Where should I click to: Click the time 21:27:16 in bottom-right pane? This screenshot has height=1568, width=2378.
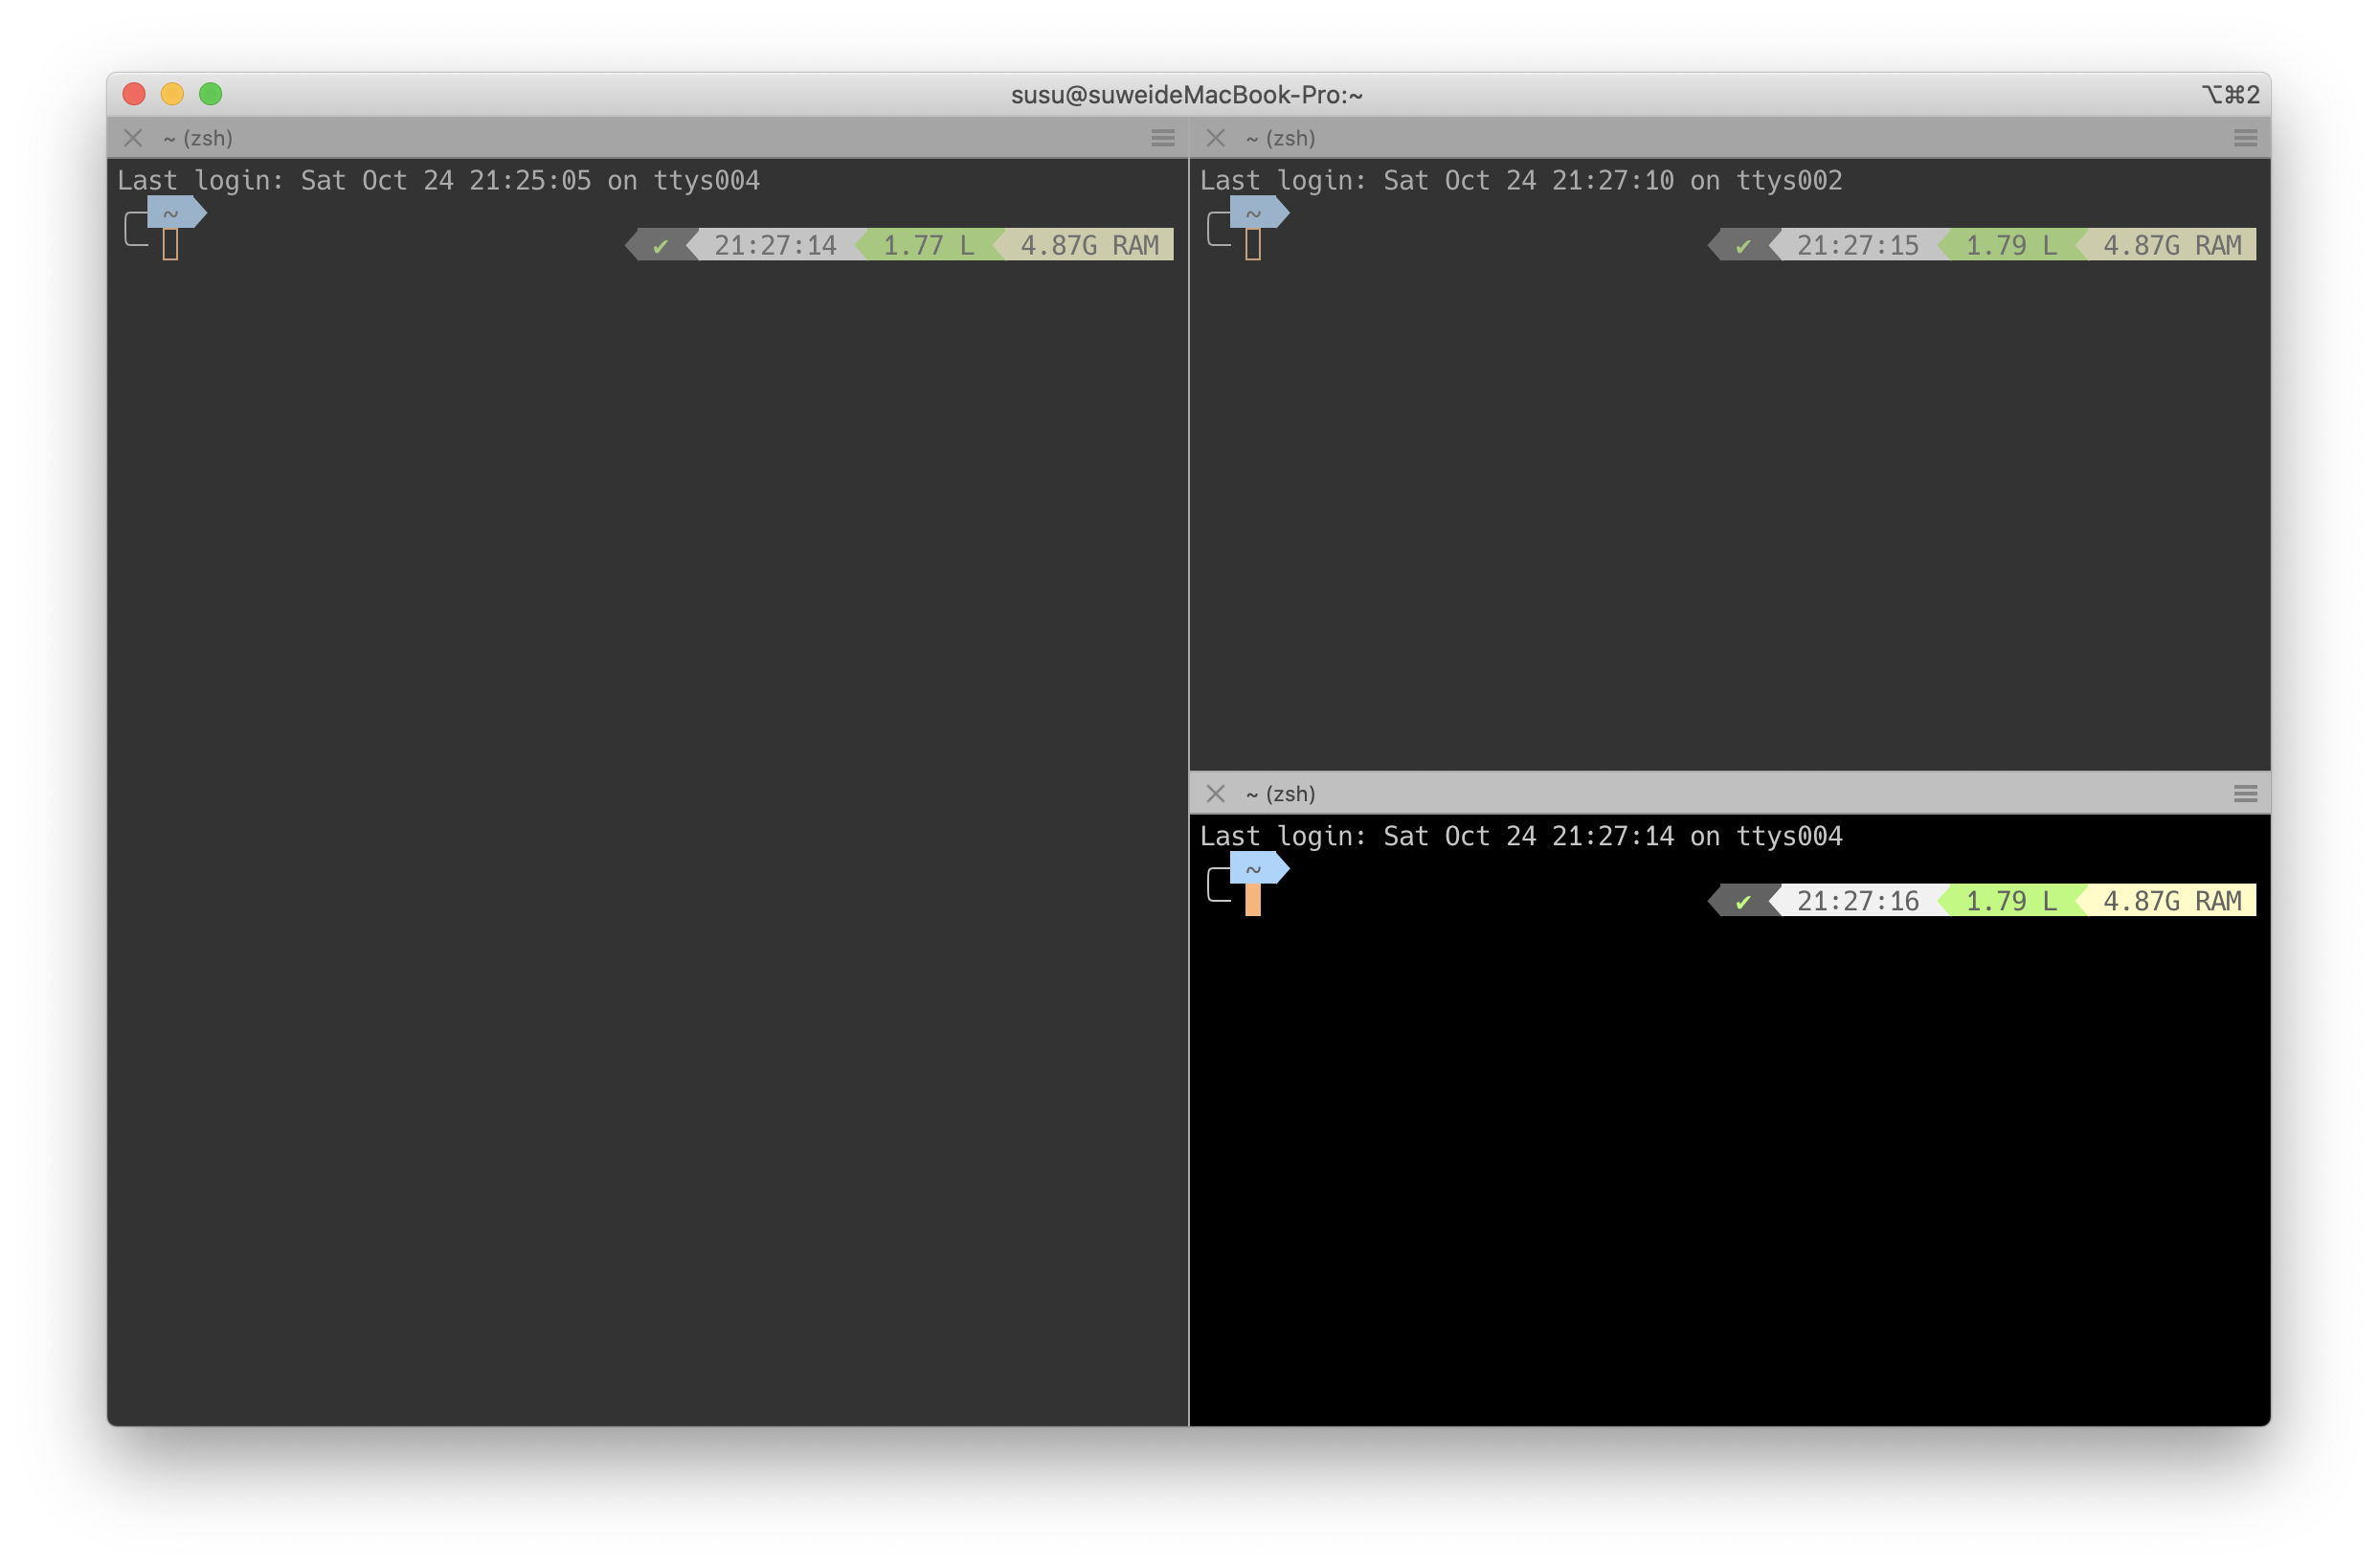[x=1857, y=901]
